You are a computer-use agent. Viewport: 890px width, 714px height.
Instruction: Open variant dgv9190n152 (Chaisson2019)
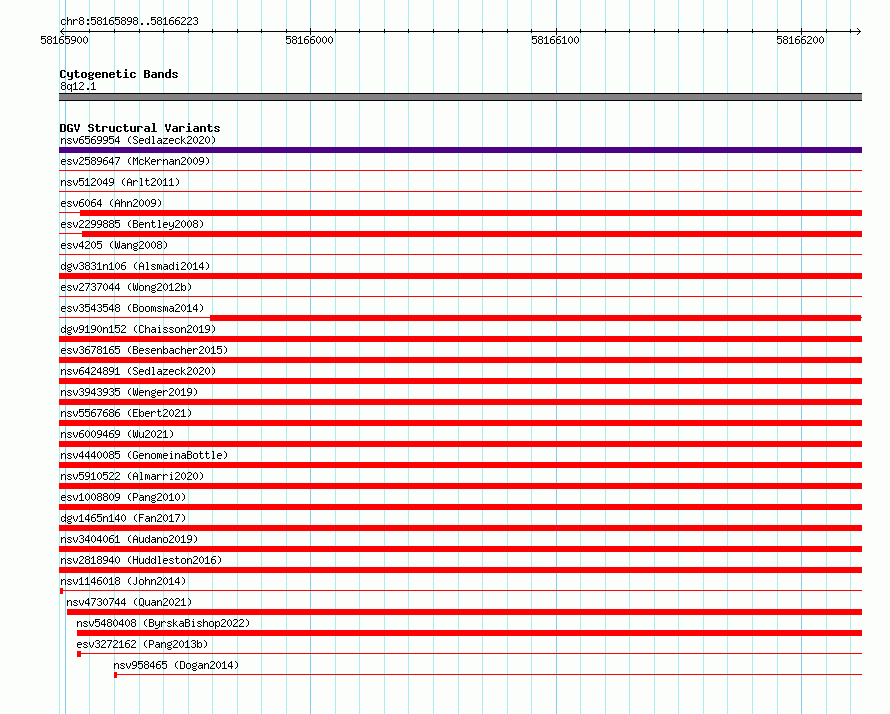138,329
